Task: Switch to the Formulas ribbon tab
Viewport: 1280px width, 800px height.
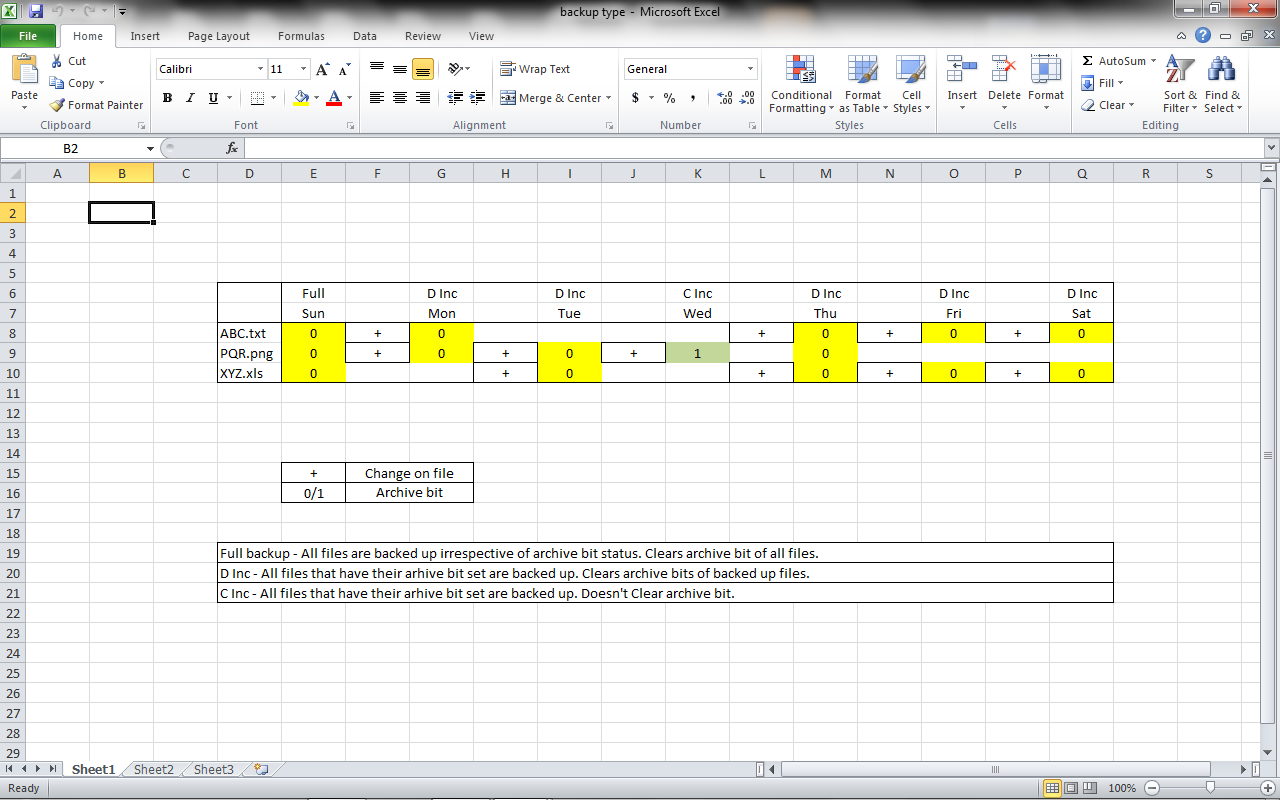Action: coord(301,35)
